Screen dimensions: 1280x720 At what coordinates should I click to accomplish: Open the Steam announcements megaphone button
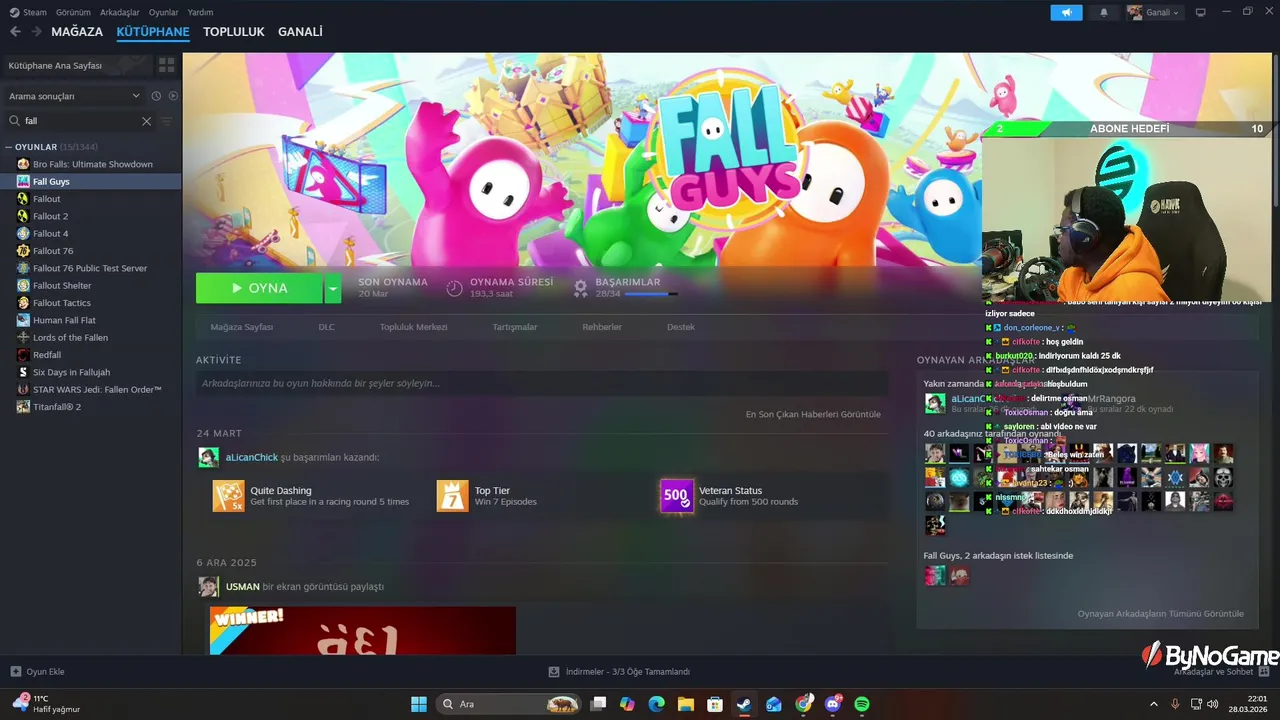[x=1066, y=12]
